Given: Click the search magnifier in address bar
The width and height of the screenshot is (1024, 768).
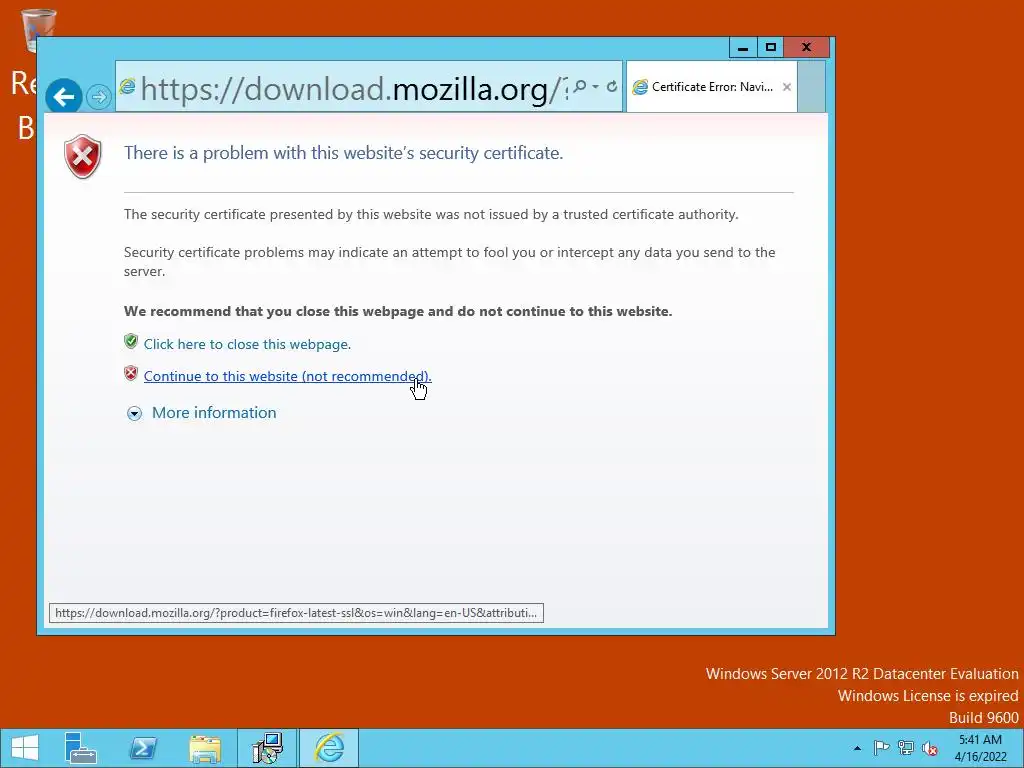Looking at the screenshot, I should [x=579, y=86].
